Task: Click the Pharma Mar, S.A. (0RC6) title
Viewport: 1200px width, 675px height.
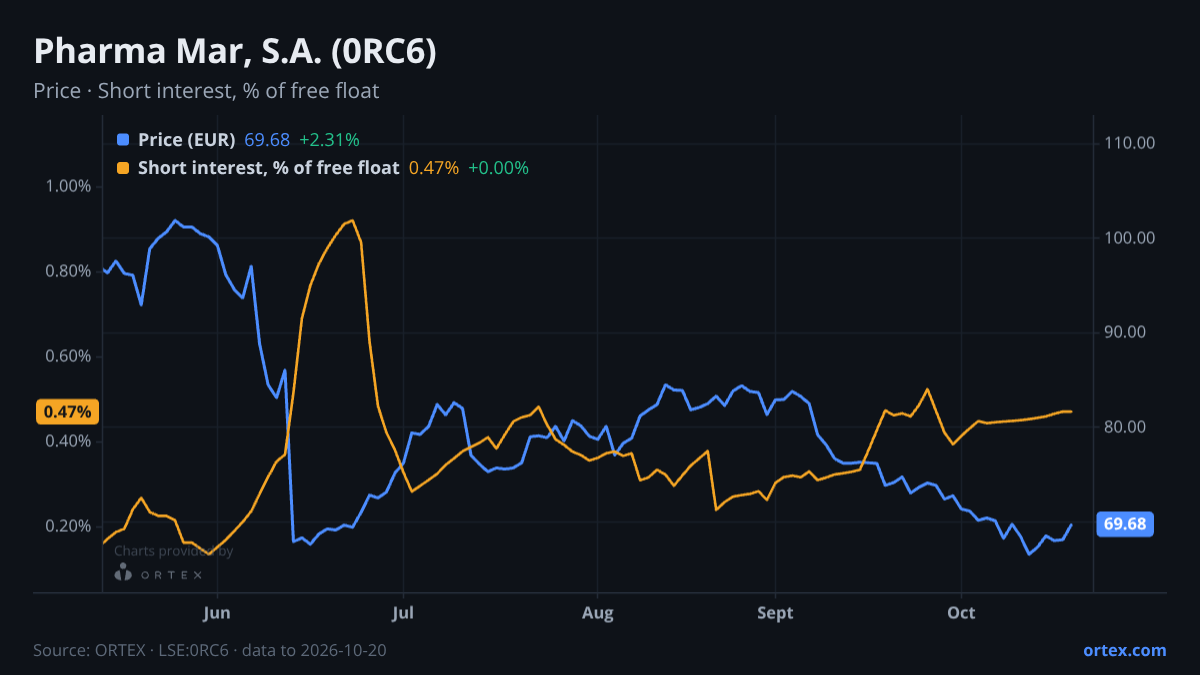Action: point(235,52)
